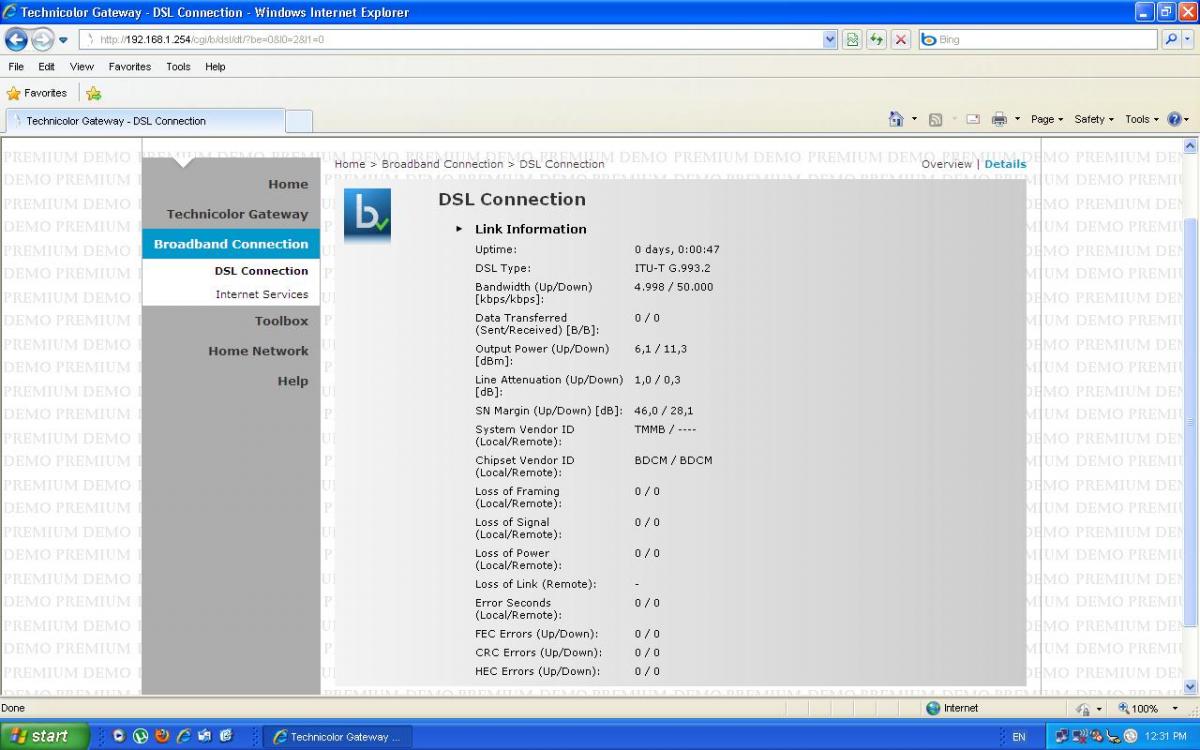
Task: Open Toolbox in the sidebar
Action: [x=281, y=321]
